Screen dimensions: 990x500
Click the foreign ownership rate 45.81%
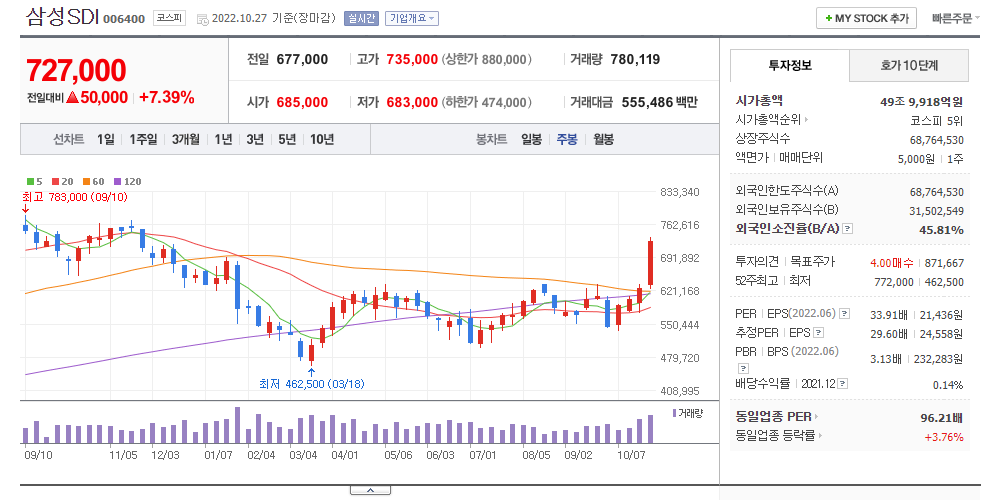(x=941, y=230)
